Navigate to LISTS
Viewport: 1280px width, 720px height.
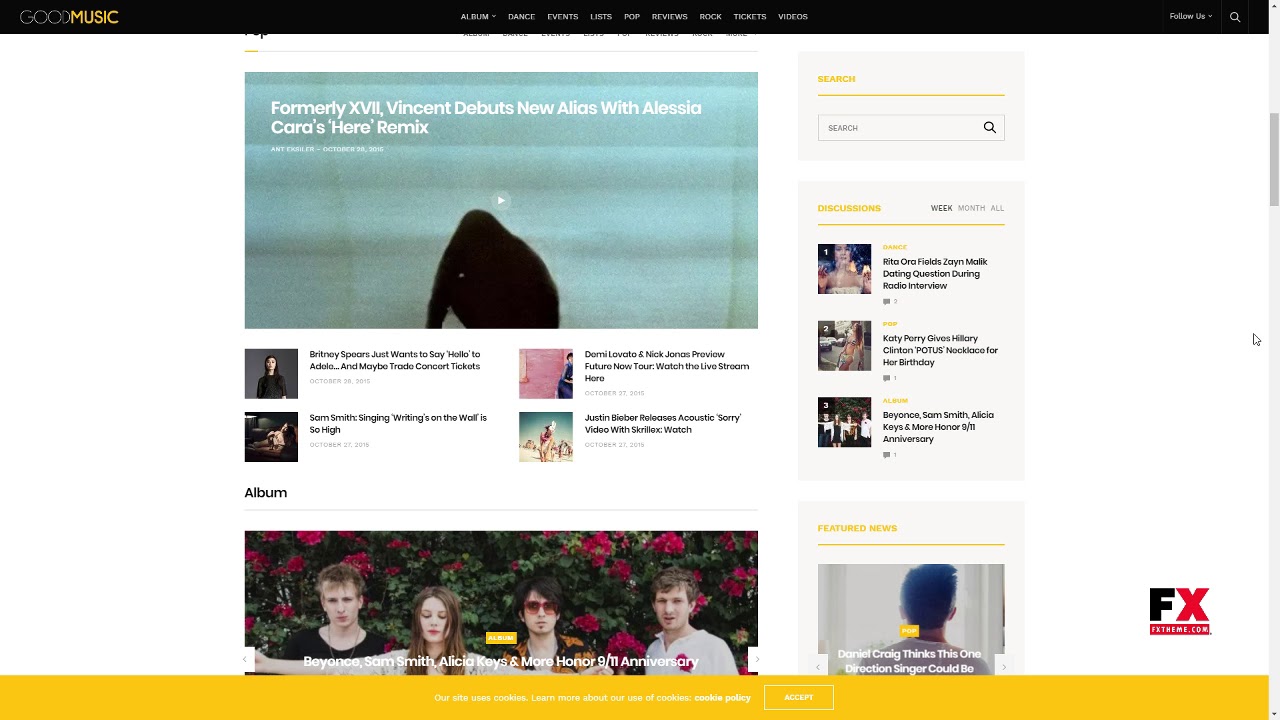pos(601,17)
